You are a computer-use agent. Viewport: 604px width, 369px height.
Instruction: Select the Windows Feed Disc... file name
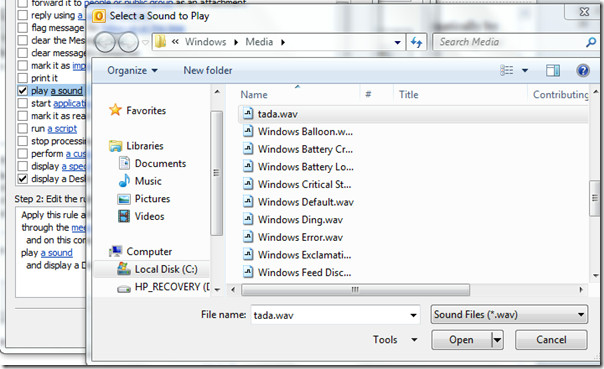coord(304,272)
